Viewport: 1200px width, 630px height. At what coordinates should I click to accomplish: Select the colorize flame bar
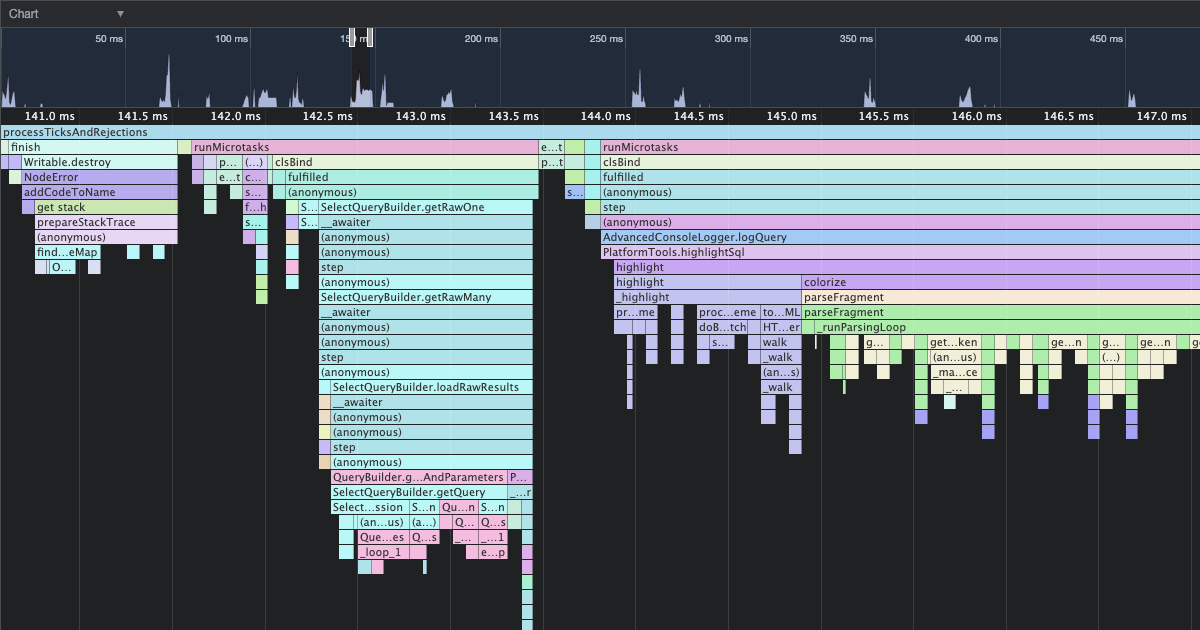[1000, 282]
